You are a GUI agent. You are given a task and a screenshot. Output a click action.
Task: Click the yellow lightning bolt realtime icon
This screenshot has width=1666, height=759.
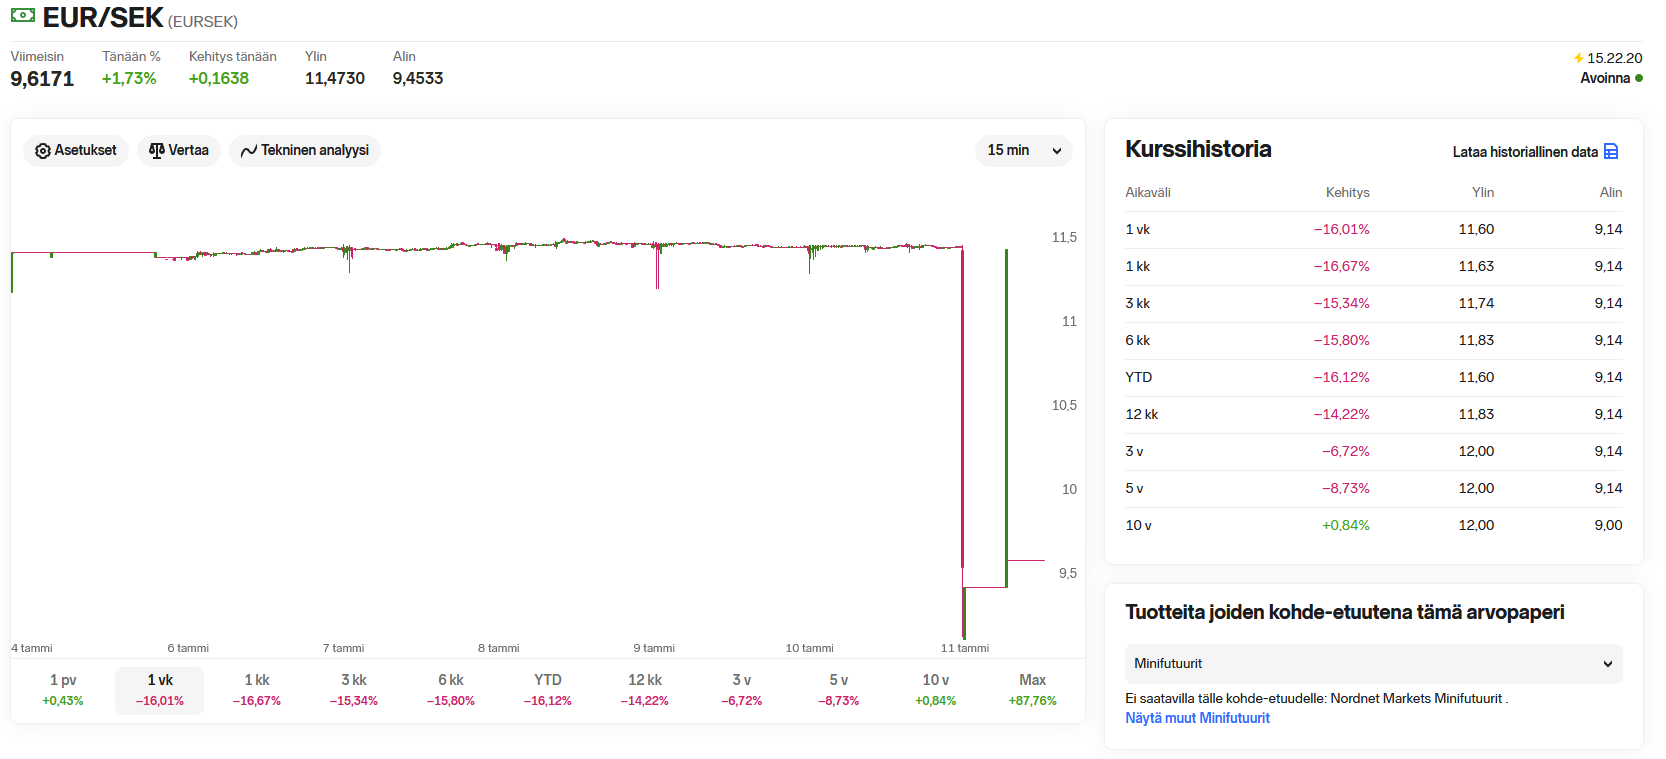[x=1578, y=58]
